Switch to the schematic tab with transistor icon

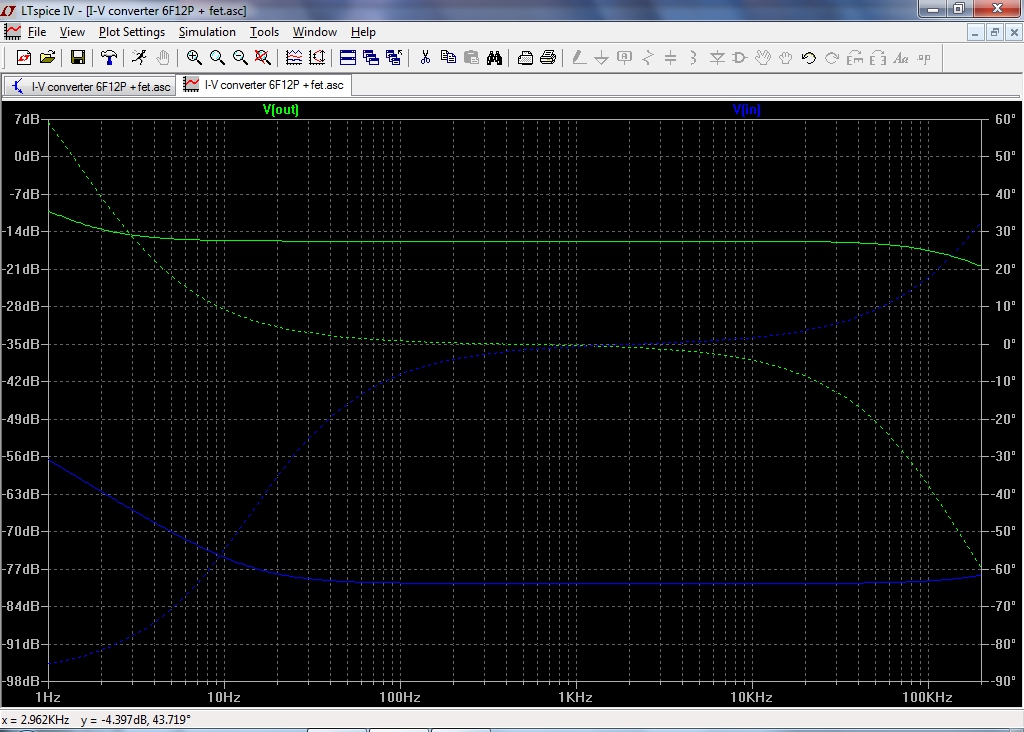[x=90, y=86]
